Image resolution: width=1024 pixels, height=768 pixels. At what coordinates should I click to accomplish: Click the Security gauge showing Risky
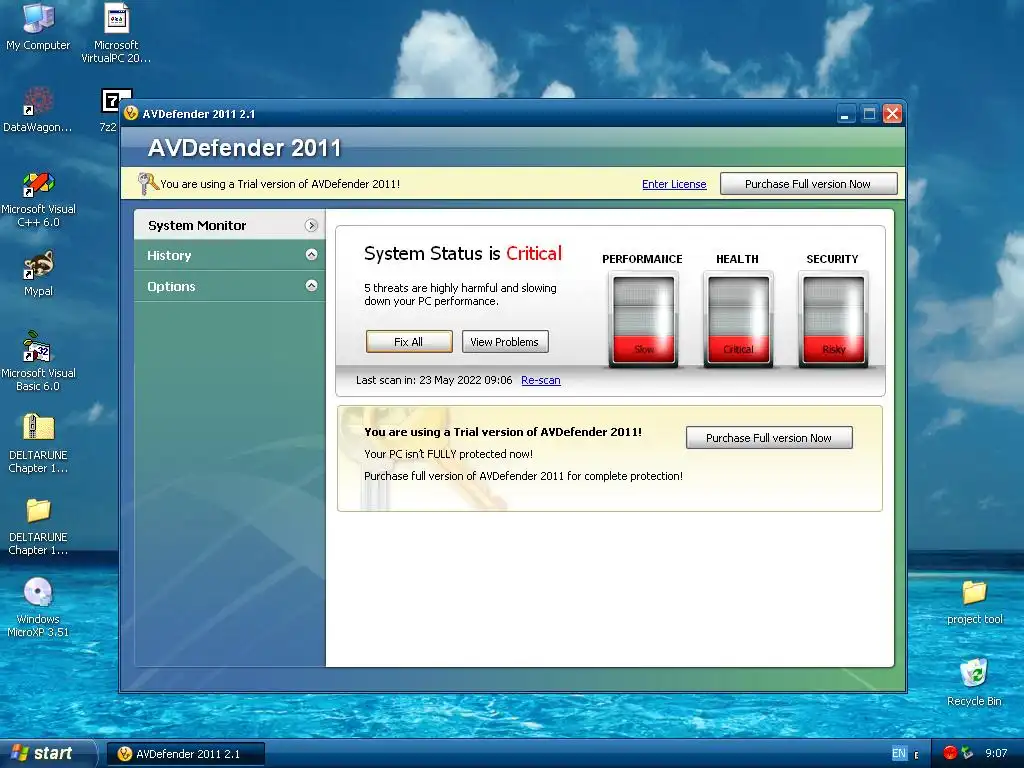click(833, 320)
